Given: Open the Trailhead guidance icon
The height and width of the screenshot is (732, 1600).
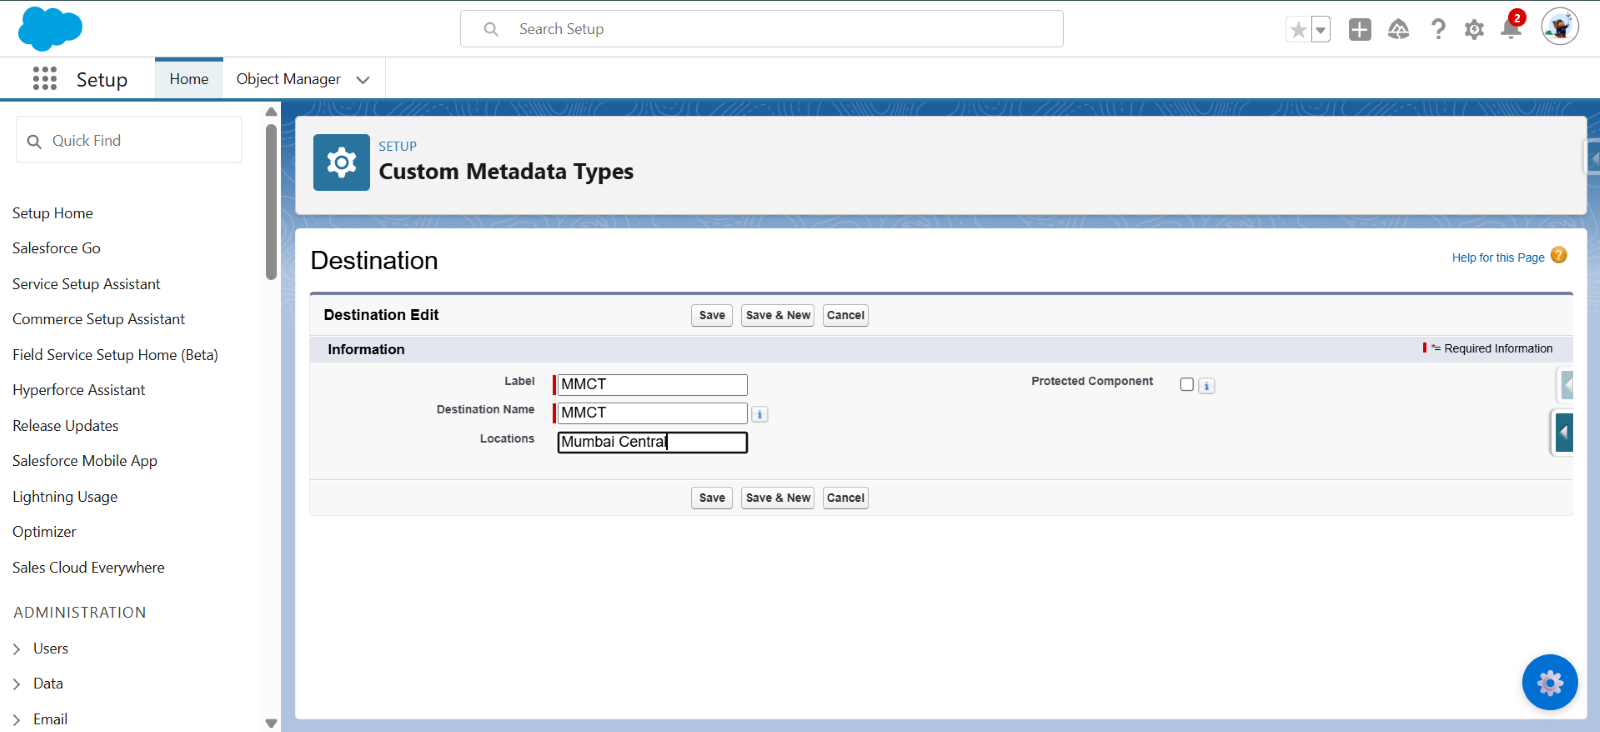Looking at the screenshot, I should point(1398,30).
